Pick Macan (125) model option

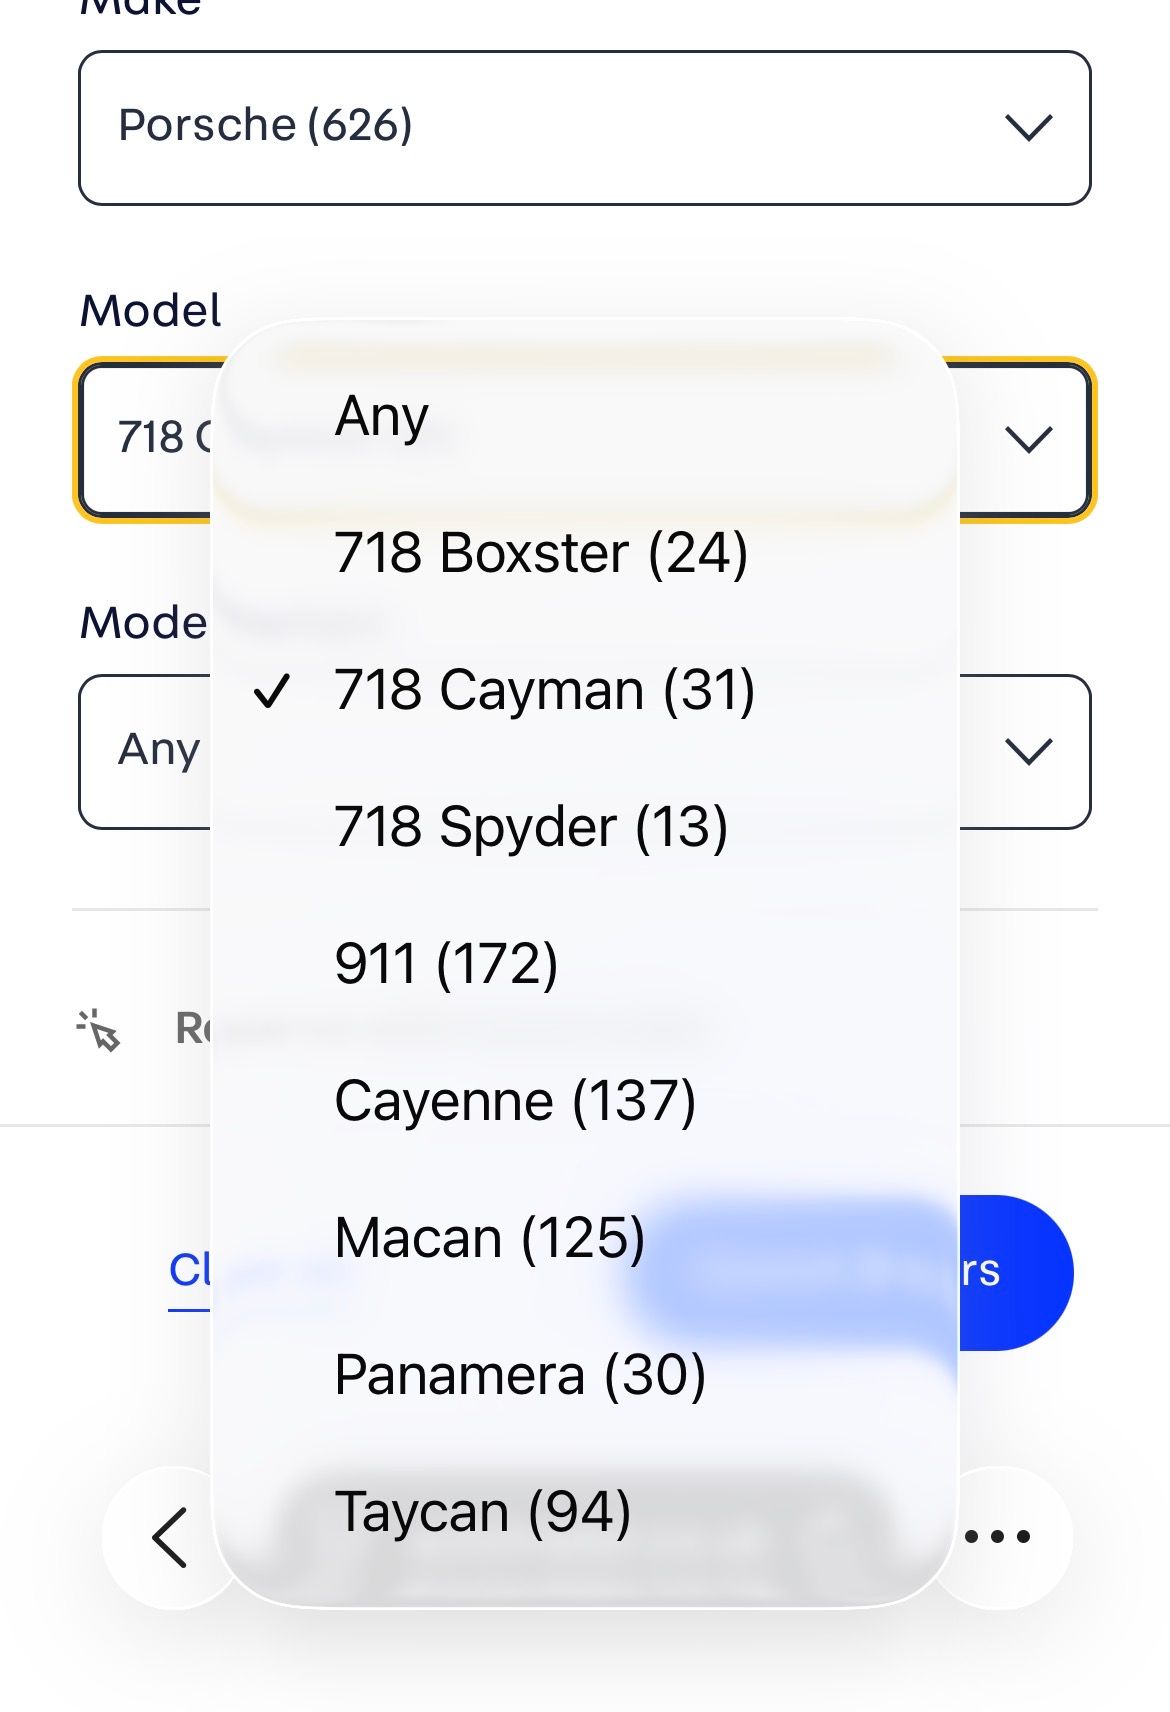coord(489,1238)
